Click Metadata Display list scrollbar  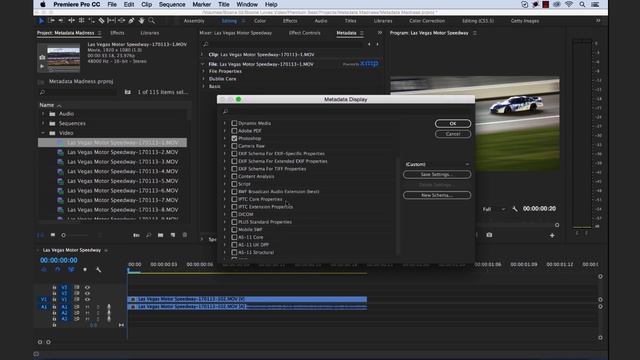point(398,206)
